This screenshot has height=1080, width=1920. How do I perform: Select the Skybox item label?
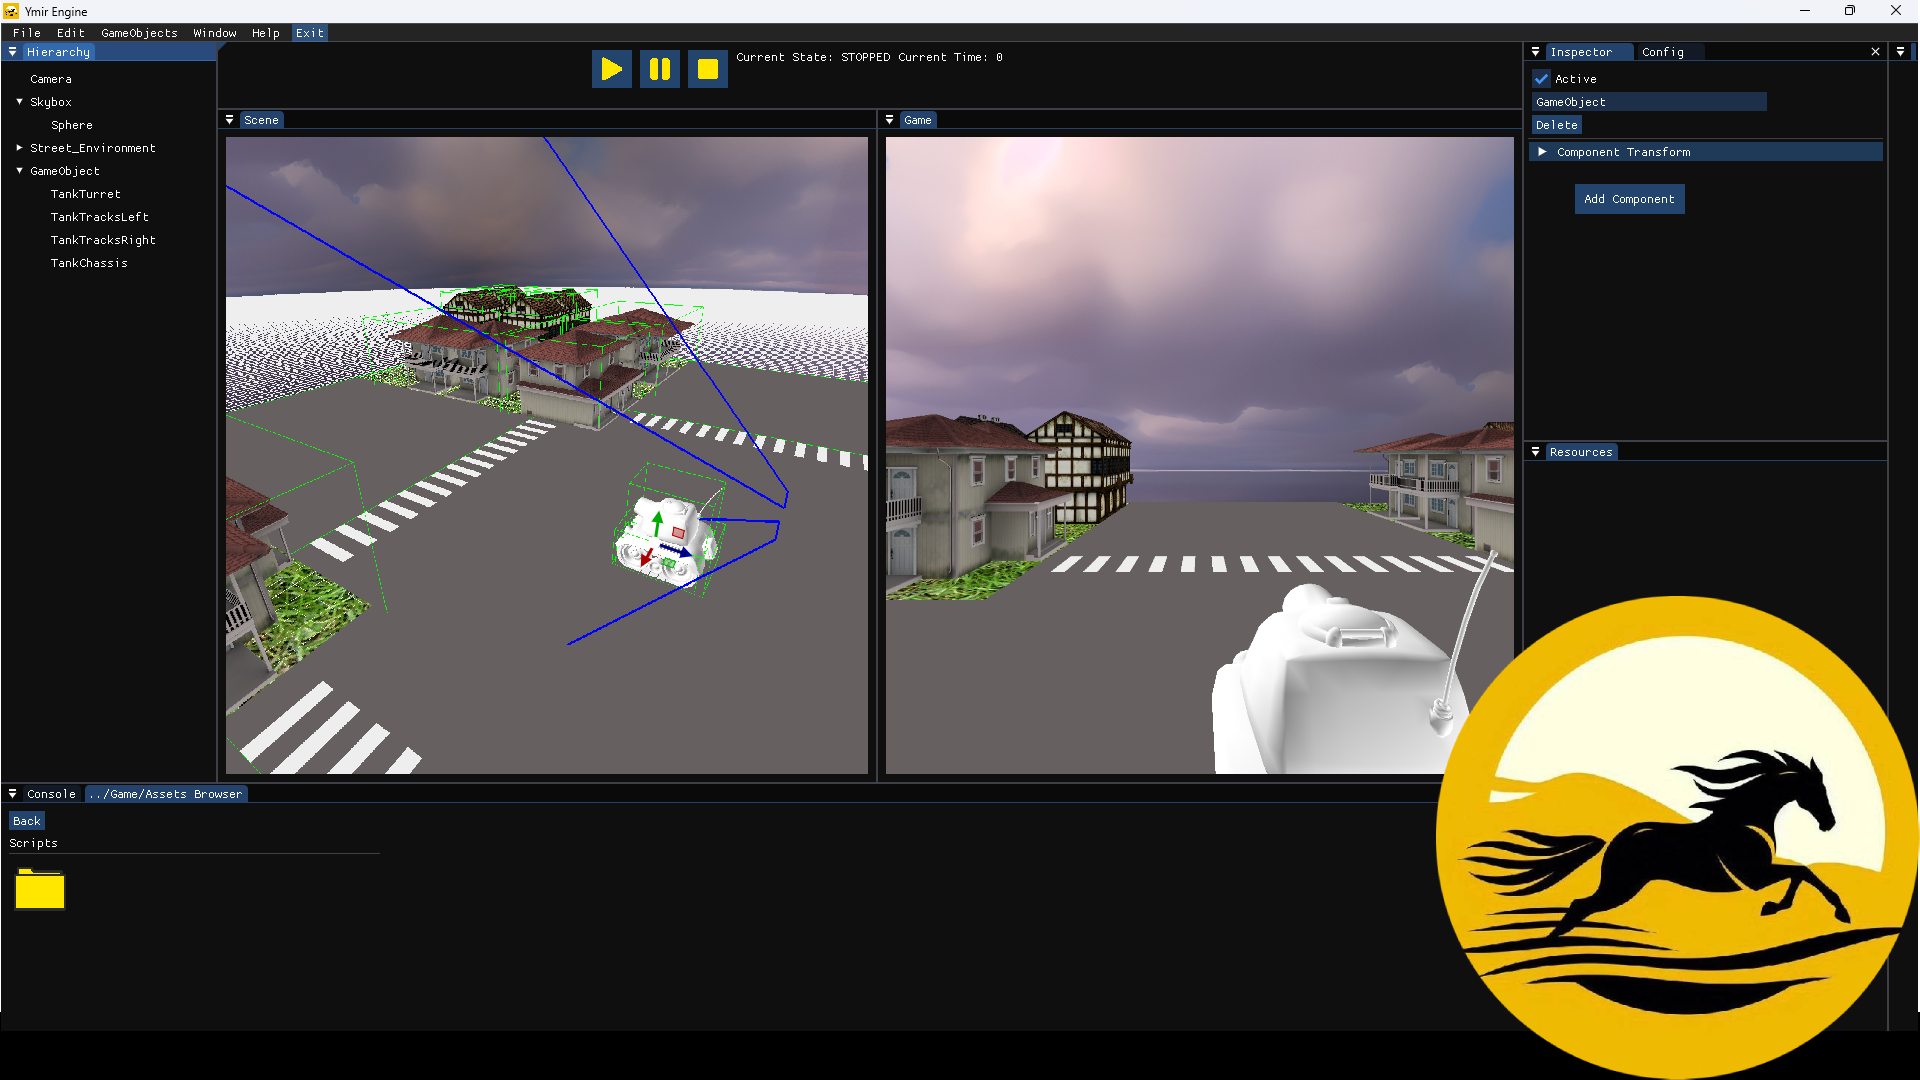(x=51, y=102)
